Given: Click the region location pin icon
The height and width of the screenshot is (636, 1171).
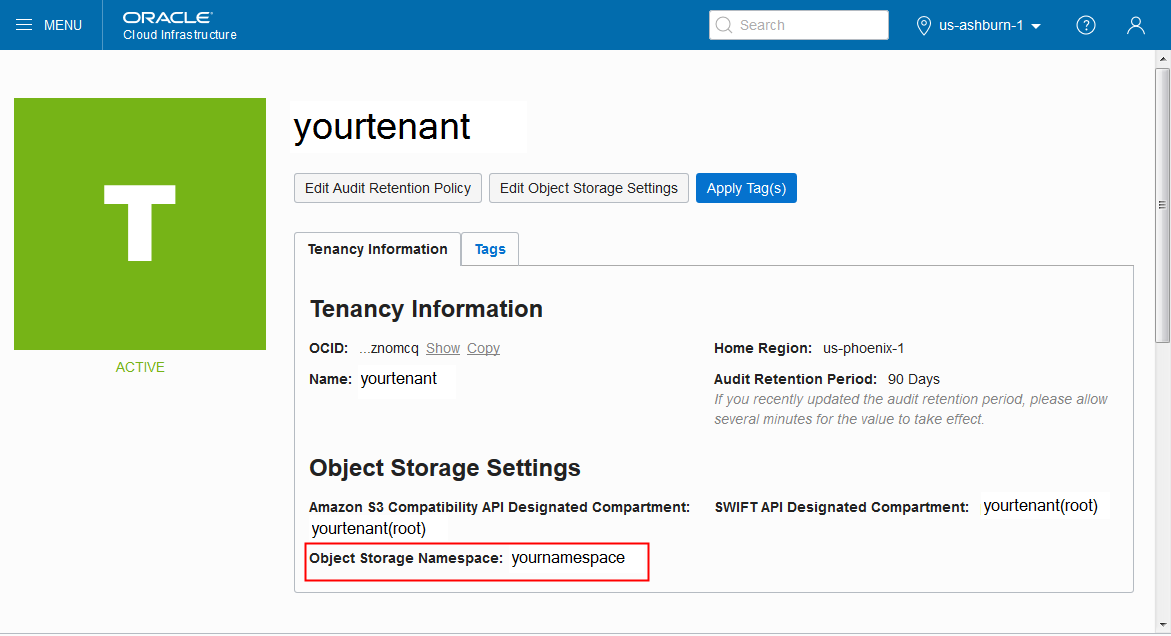Looking at the screenshot, I should [x=924, y=25].
